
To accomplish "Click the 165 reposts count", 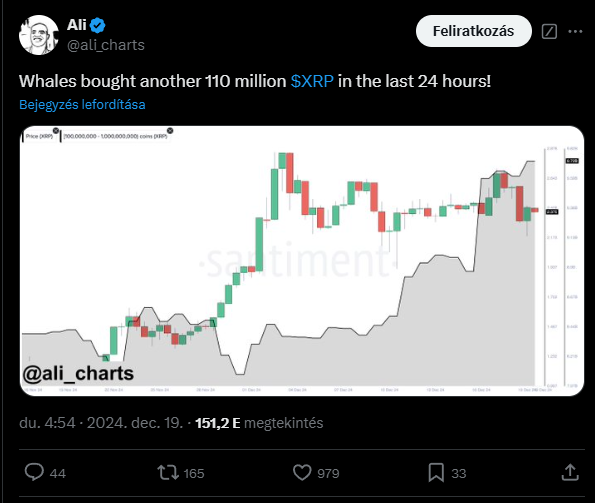I will [x=194, y=473].
